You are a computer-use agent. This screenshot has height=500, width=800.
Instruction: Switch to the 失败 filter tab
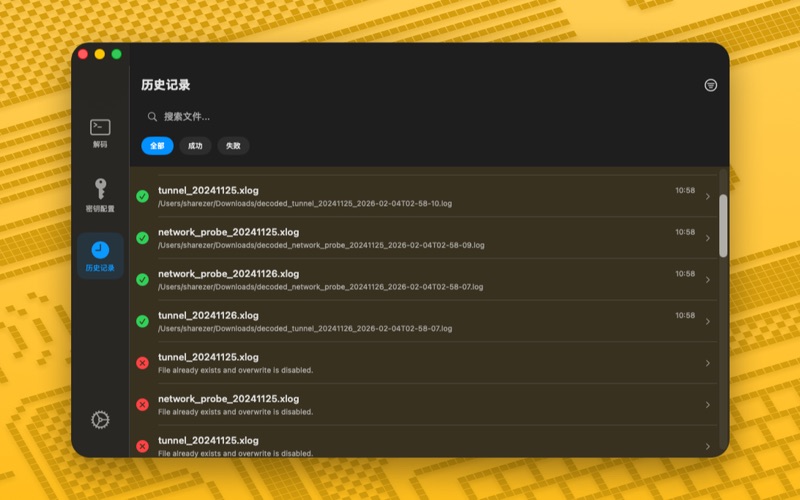pos(233,146)
